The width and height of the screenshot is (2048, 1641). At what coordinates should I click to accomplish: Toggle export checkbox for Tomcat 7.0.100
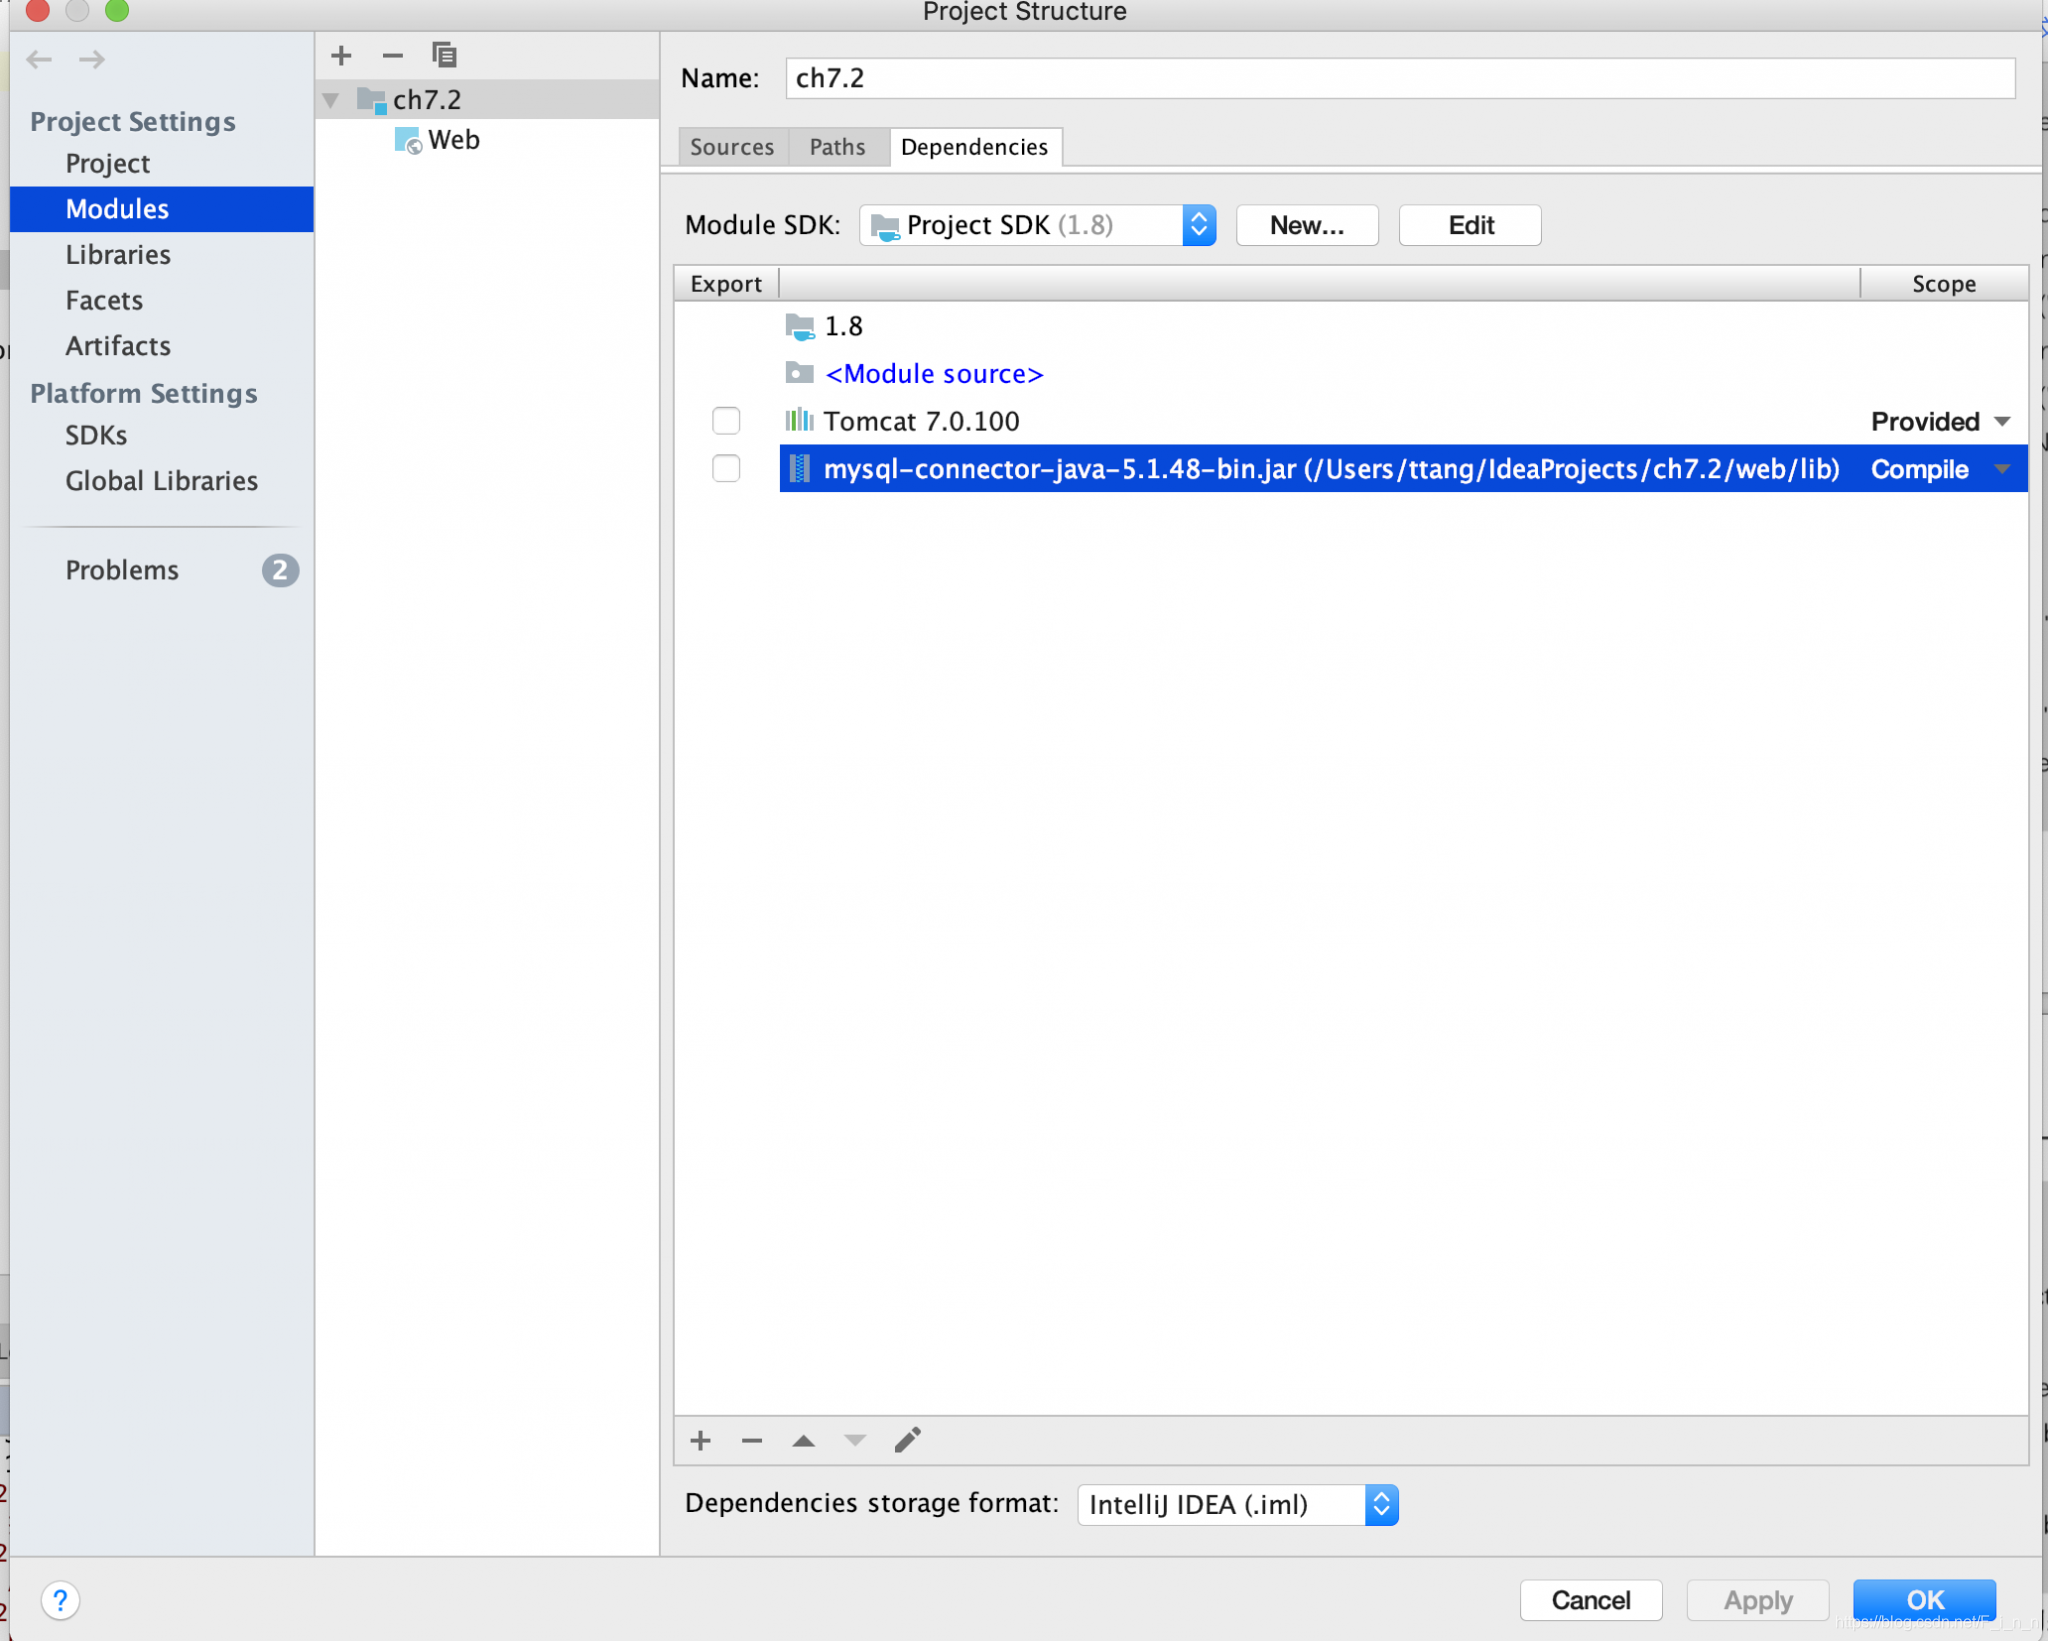(x=725, y=420)
